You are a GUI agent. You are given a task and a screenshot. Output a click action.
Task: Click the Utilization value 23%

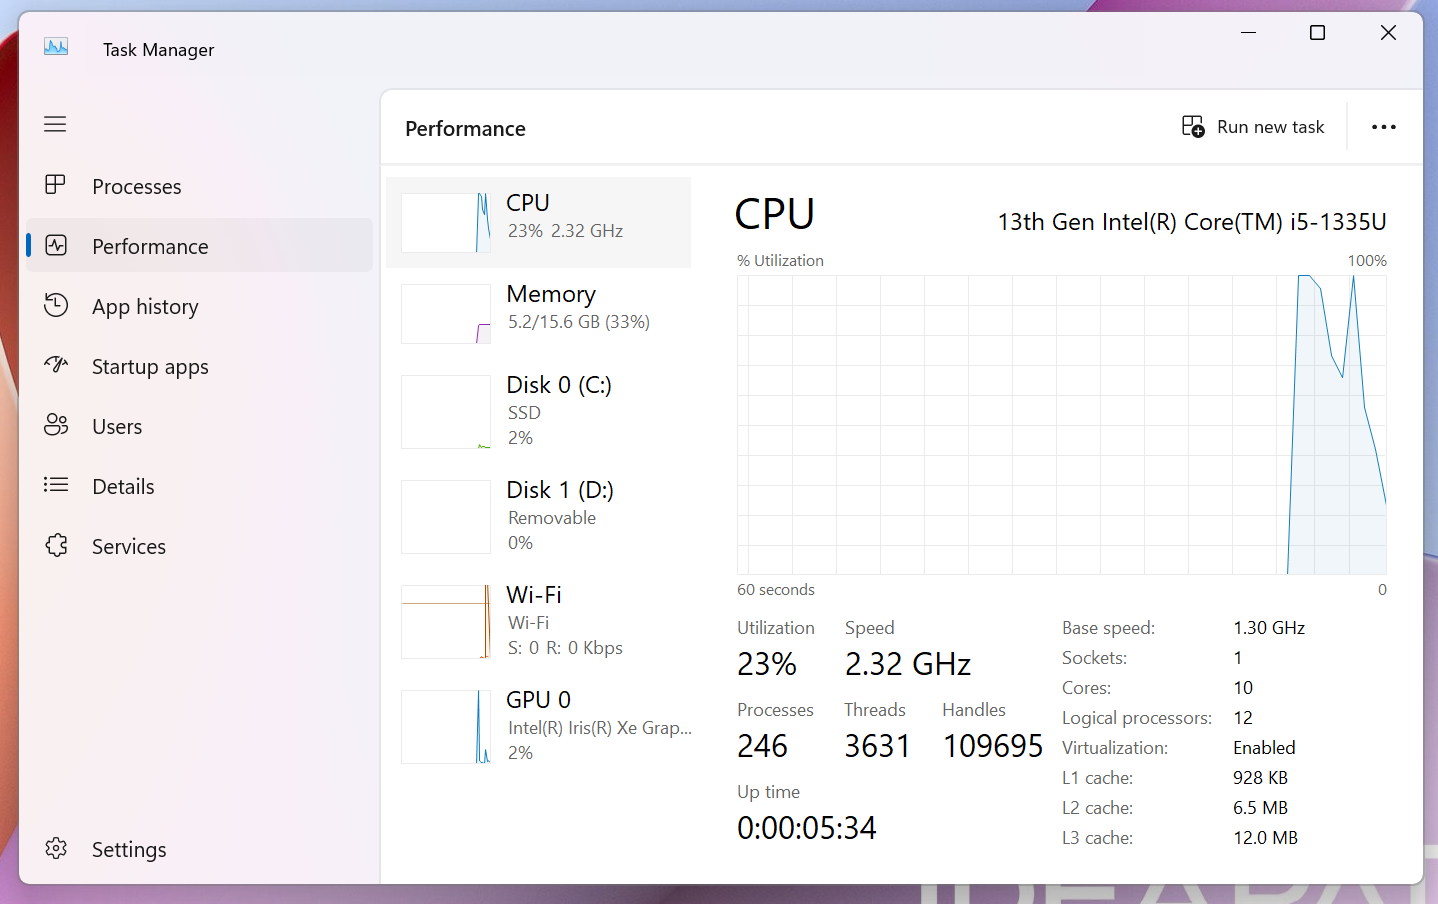tap(767, 664)
